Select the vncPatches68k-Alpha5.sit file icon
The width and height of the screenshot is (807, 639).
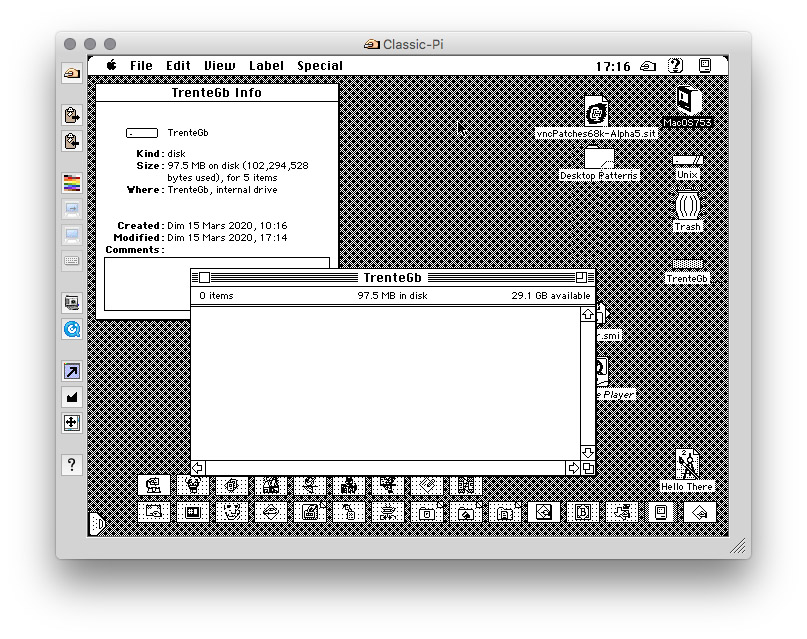[x=596, y=111]
